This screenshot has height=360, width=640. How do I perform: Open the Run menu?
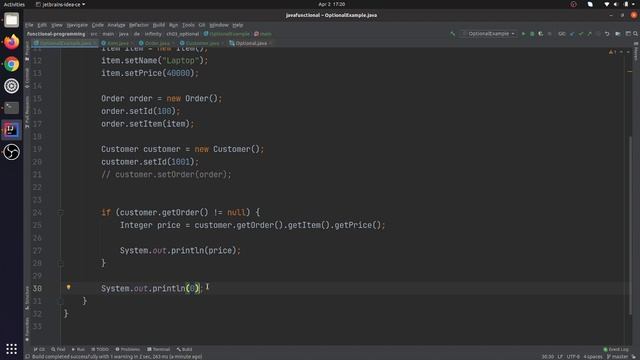coord(173,25)
